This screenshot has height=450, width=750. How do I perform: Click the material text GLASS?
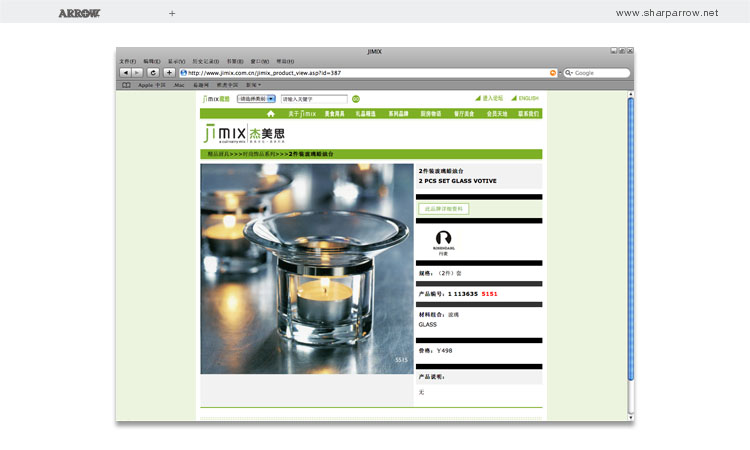pyautogui.click(x=428, y=324)
